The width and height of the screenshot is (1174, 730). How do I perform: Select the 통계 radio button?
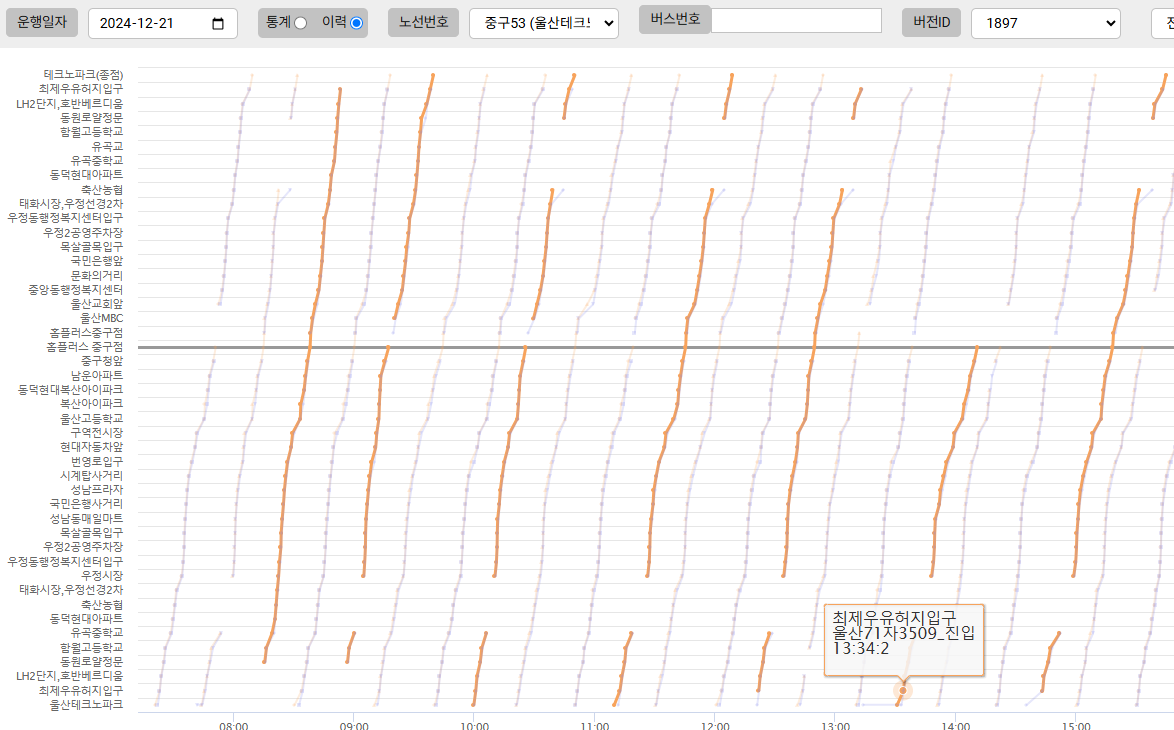pyautogui.click(x=300, y=23)
